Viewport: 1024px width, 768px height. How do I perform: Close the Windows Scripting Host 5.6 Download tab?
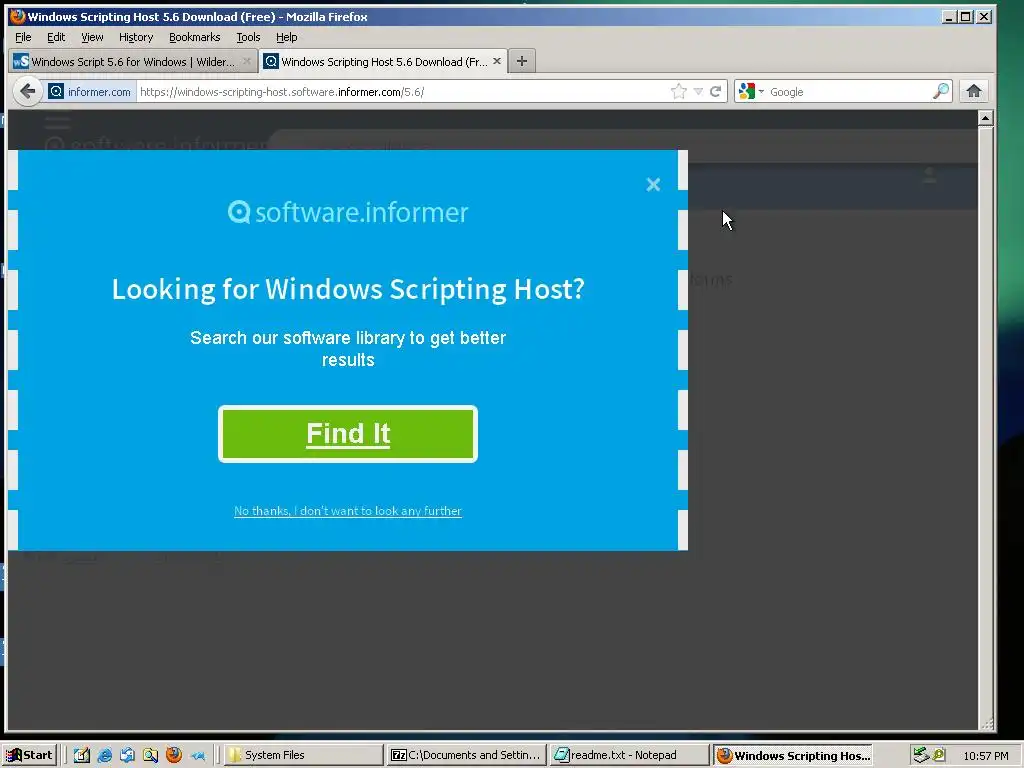(x=497, y=61)
